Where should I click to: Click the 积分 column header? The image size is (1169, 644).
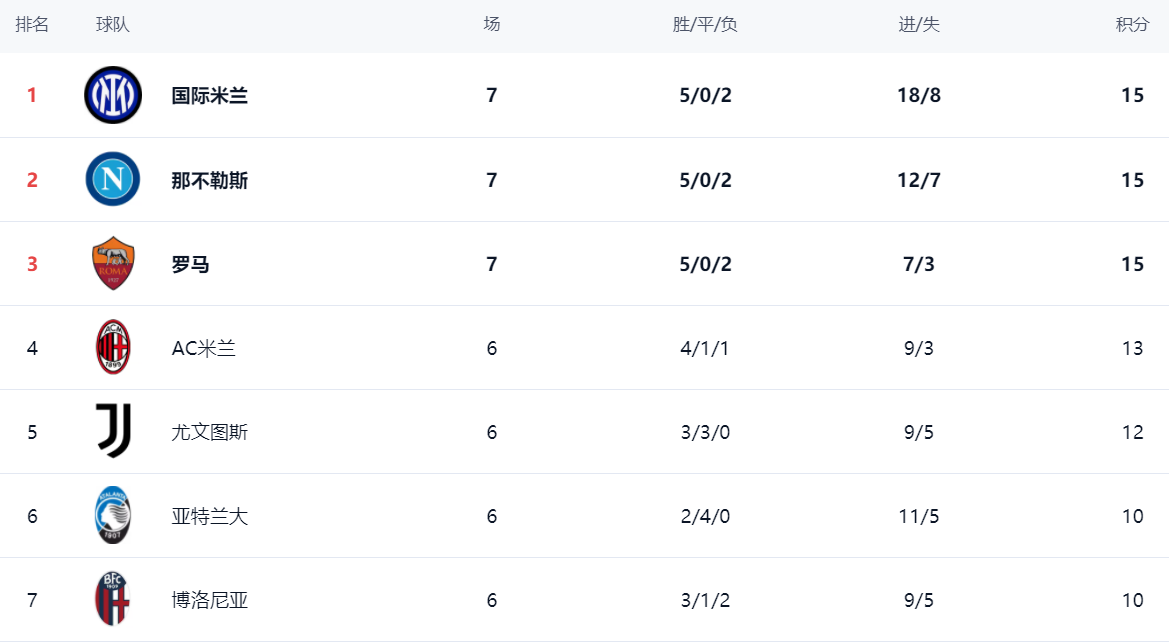pos(1132,25)
